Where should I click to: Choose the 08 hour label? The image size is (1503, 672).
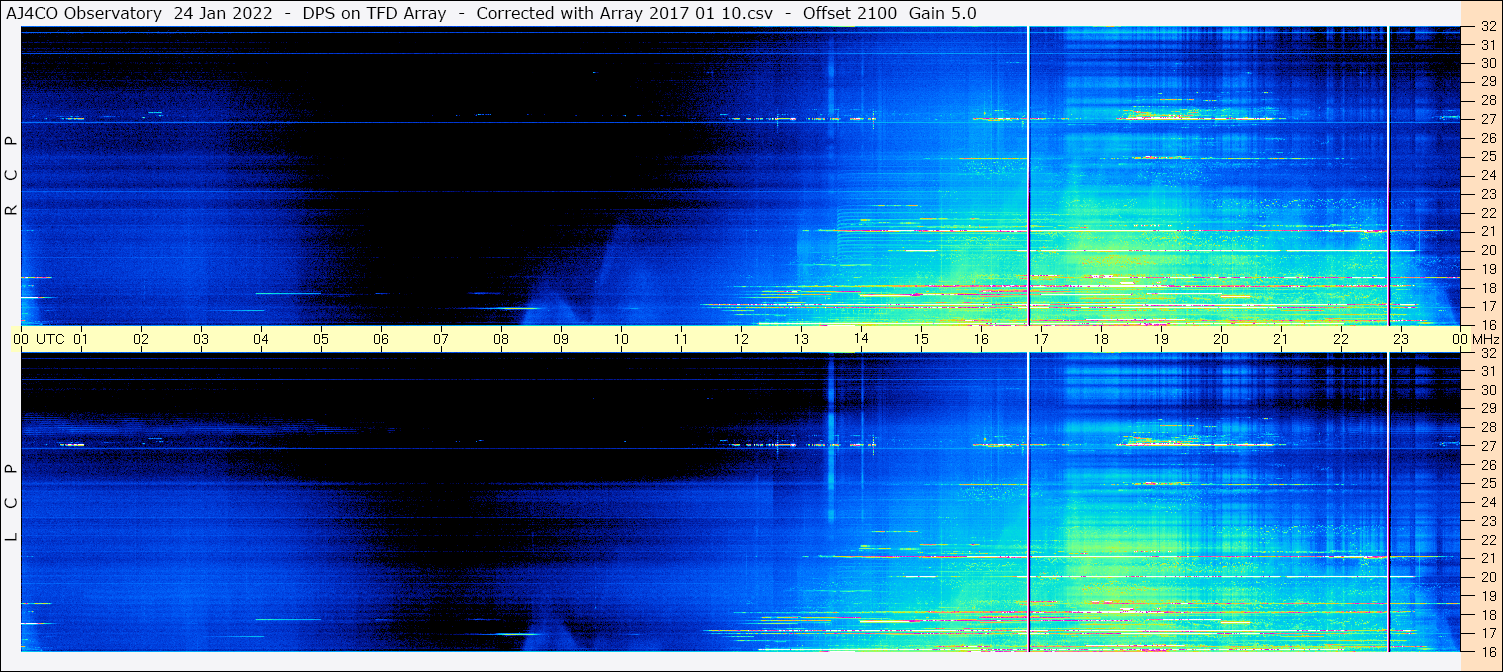pyautogui.click(x=501, y=339)
